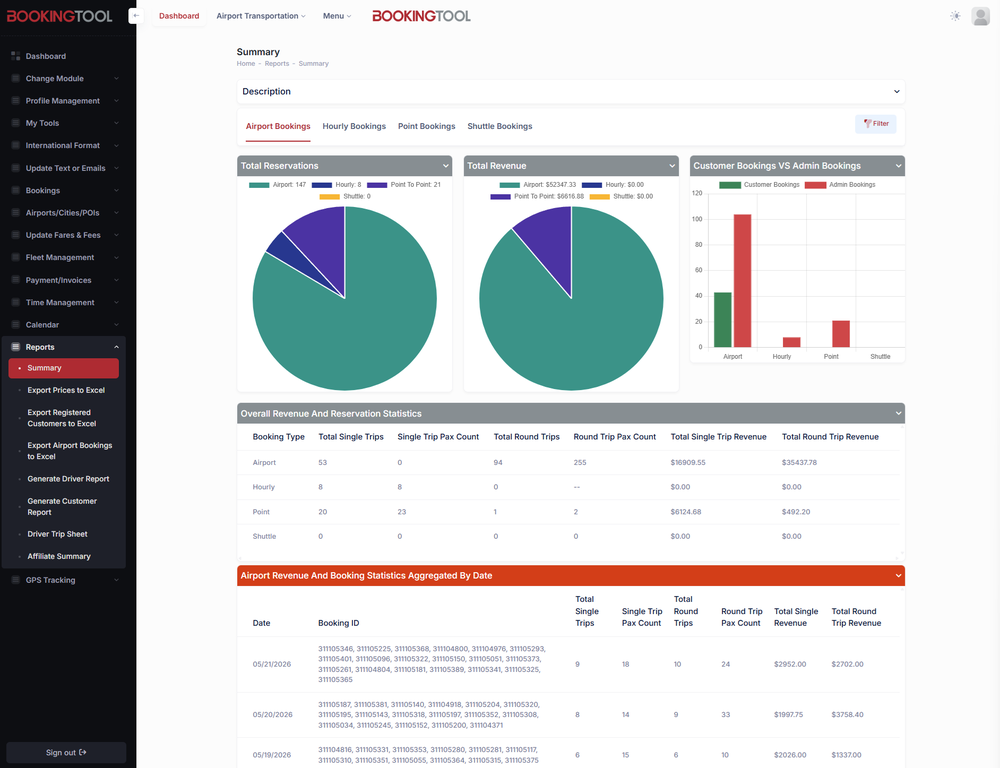
Task: Open Export Prices to Excel
Action: 66,390
